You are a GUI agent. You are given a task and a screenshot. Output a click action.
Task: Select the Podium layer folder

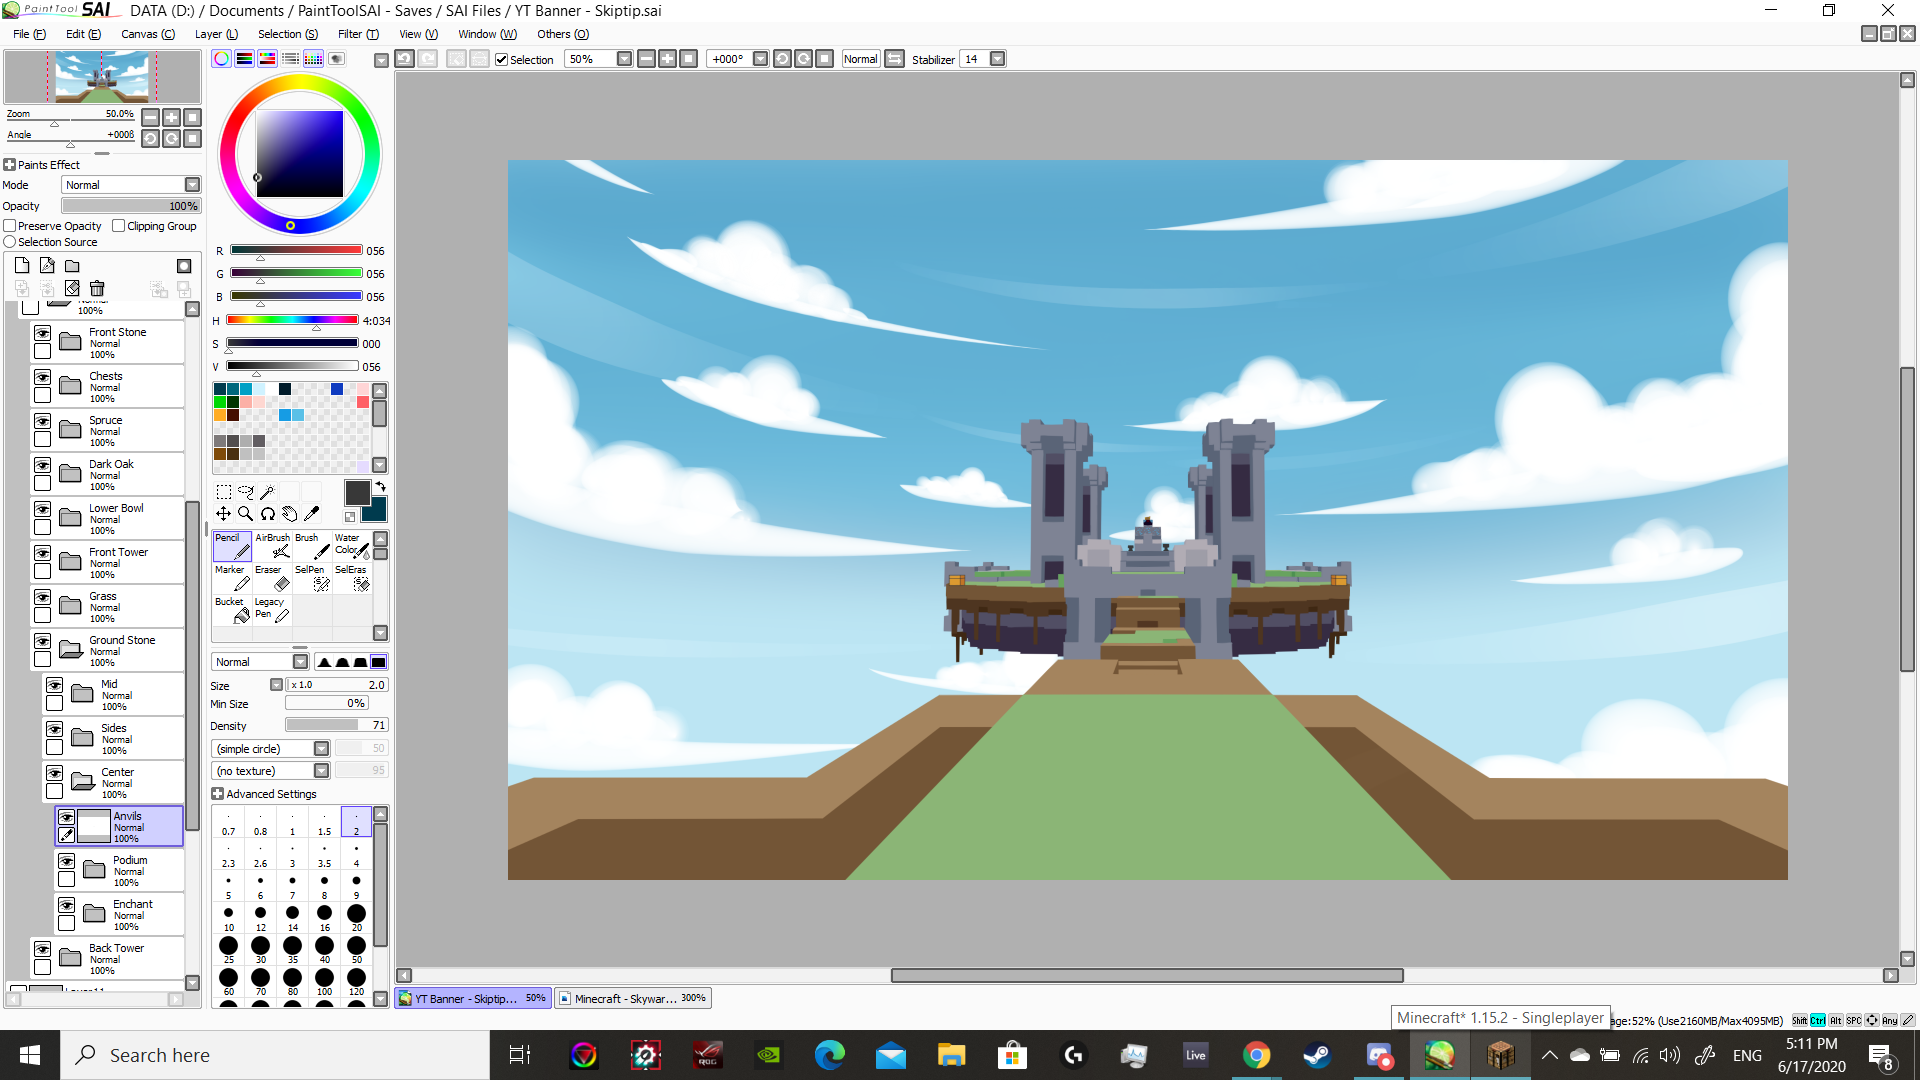[x=120, y=870]
